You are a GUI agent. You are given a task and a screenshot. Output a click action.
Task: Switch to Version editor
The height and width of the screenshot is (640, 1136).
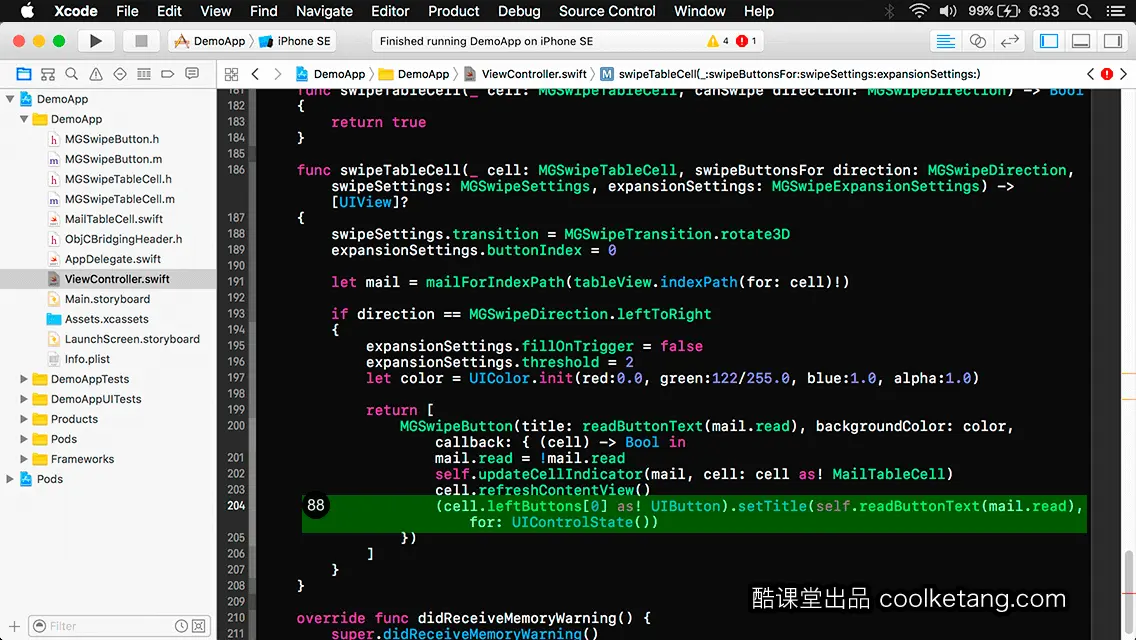(x=1009, y=41)
